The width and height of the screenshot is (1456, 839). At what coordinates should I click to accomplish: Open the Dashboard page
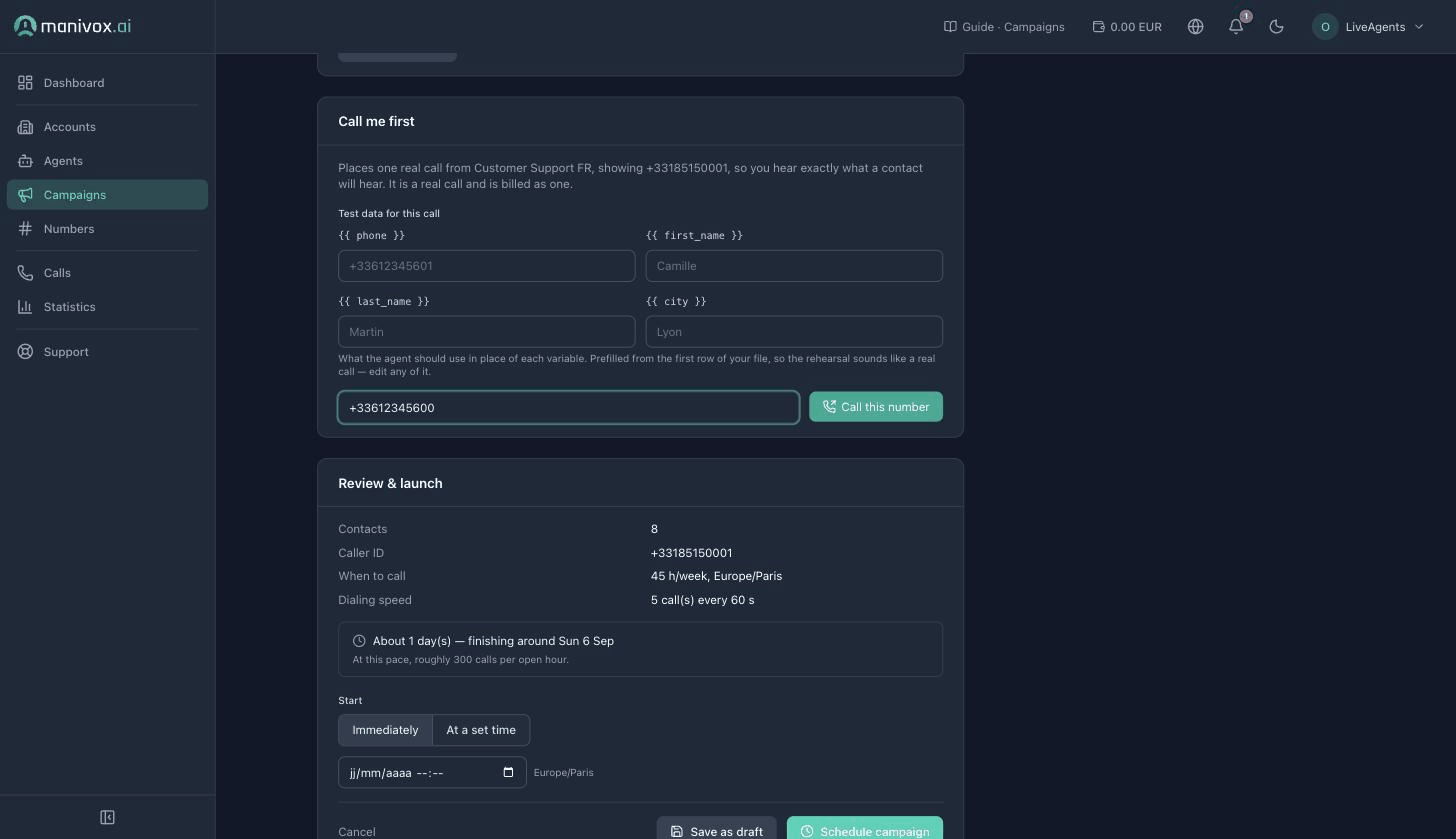[x=107, y=83]
